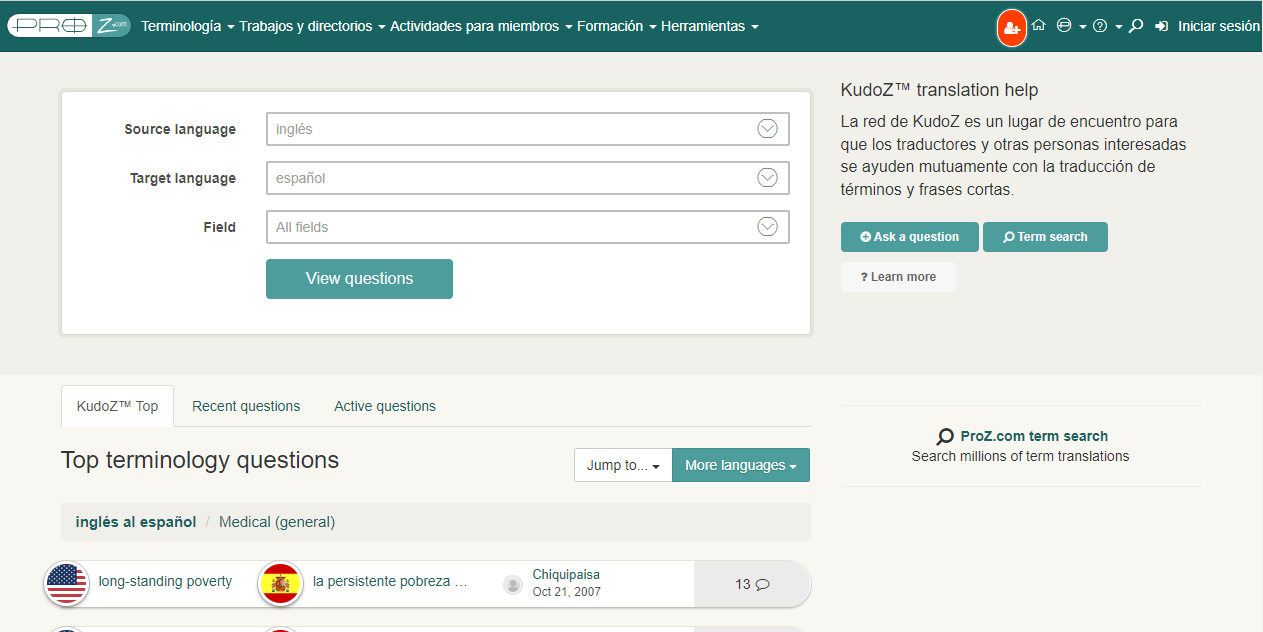Open the ProZ.com term search link
Viewport: 1263px width, 632px height.
pos(1033,436)
